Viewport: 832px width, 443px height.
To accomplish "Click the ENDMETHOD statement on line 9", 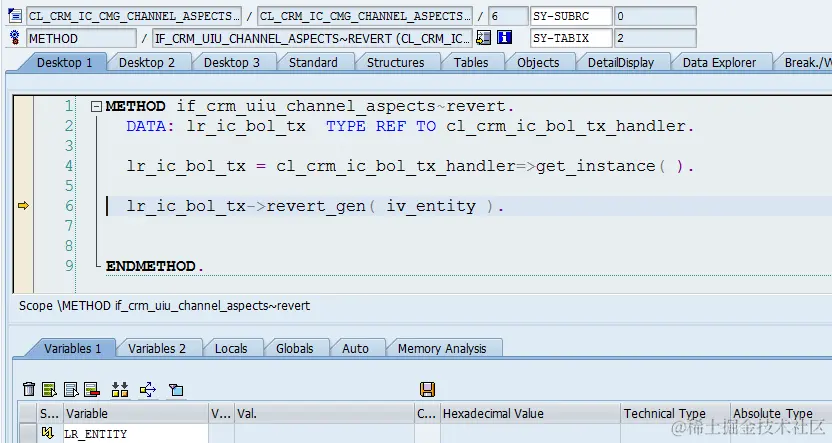I will (x=154, y=266).
